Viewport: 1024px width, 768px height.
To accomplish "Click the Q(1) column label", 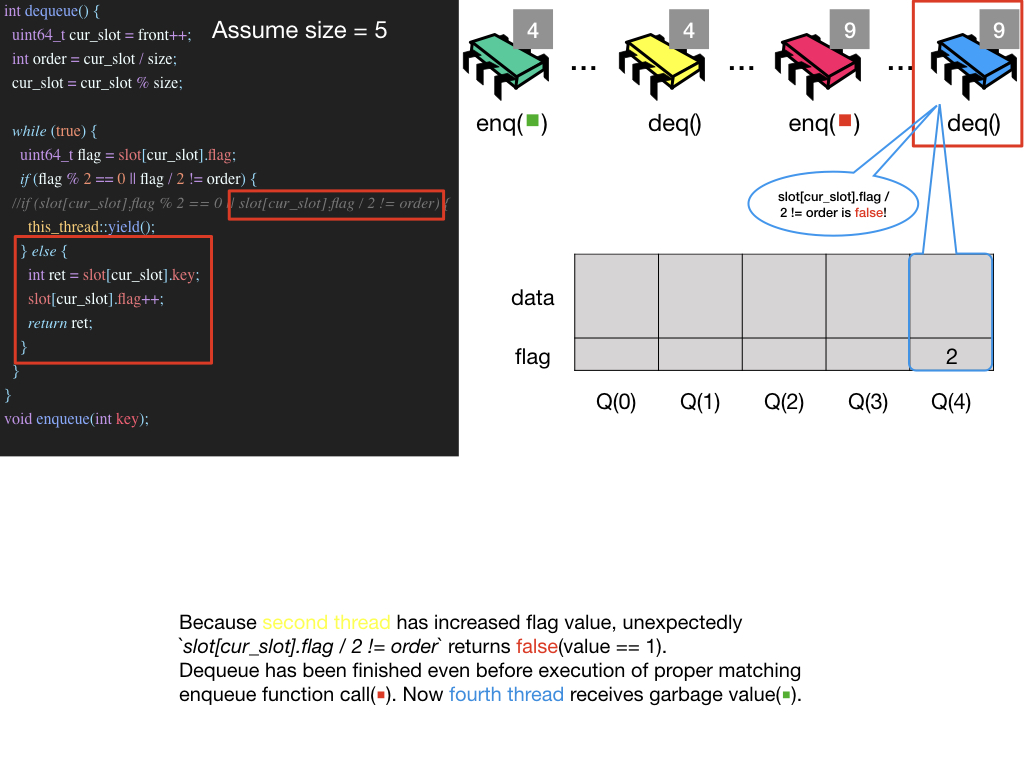I will 700,402.
